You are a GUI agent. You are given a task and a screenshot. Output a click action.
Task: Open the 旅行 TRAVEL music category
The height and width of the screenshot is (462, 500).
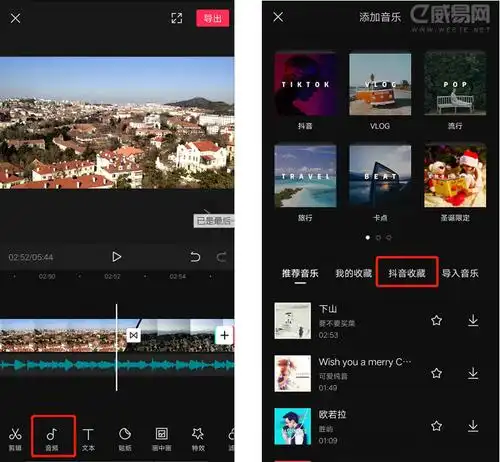click(x=305, y=182)
